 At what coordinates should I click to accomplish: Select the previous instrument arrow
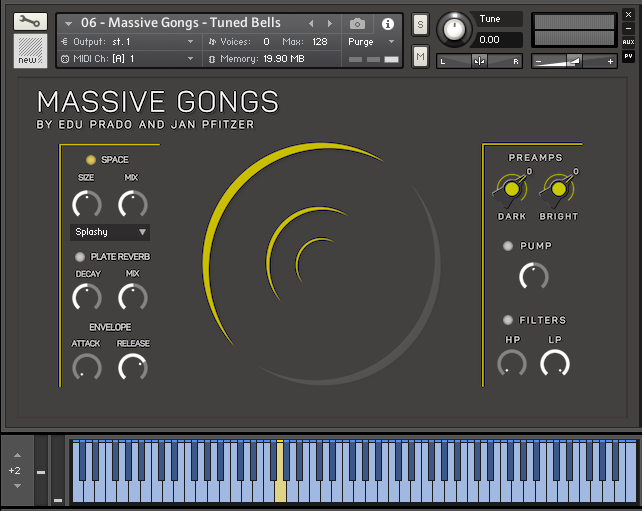click(311, 23)
